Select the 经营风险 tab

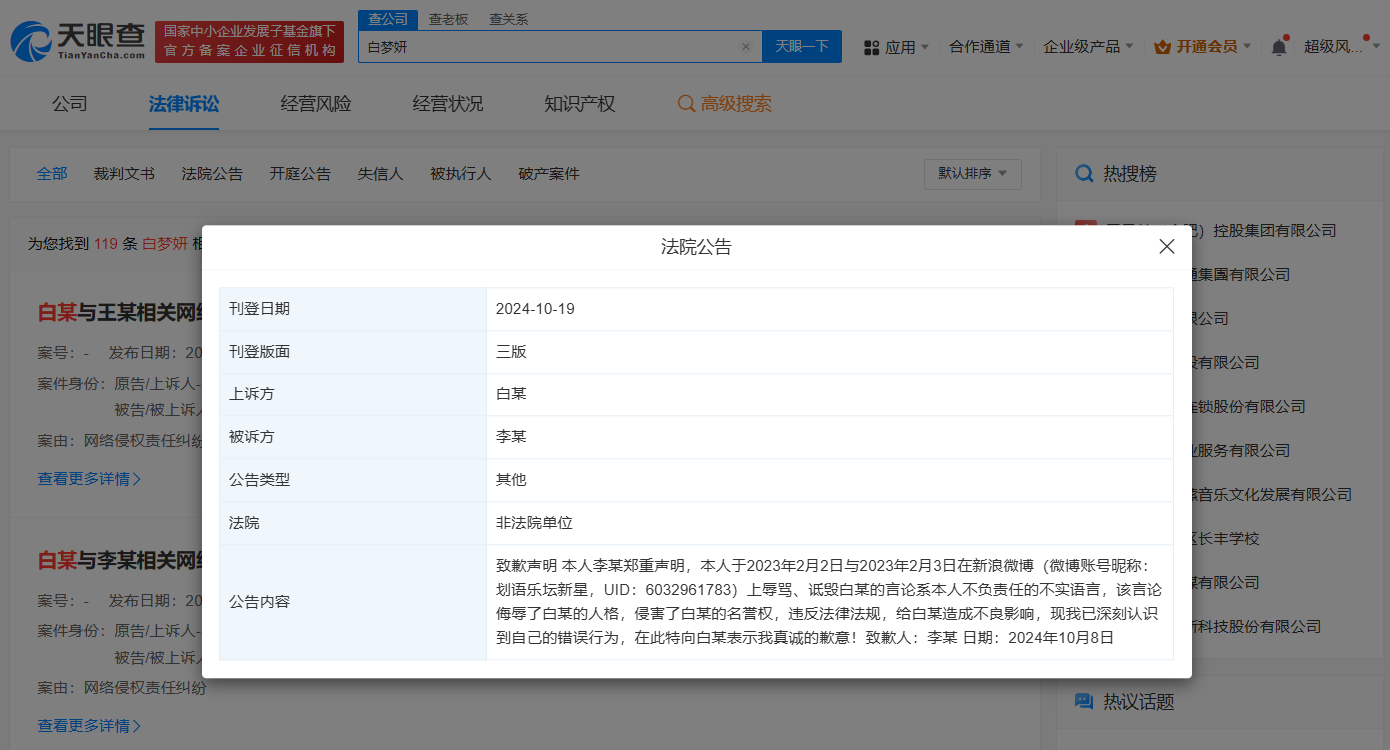pyautogui.click(x=316, y=104)
